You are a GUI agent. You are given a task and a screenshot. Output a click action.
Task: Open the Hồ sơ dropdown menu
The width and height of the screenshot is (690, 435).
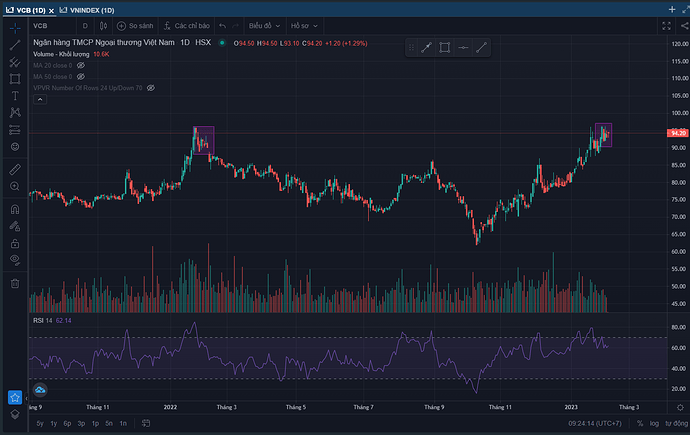click(302, 25)
